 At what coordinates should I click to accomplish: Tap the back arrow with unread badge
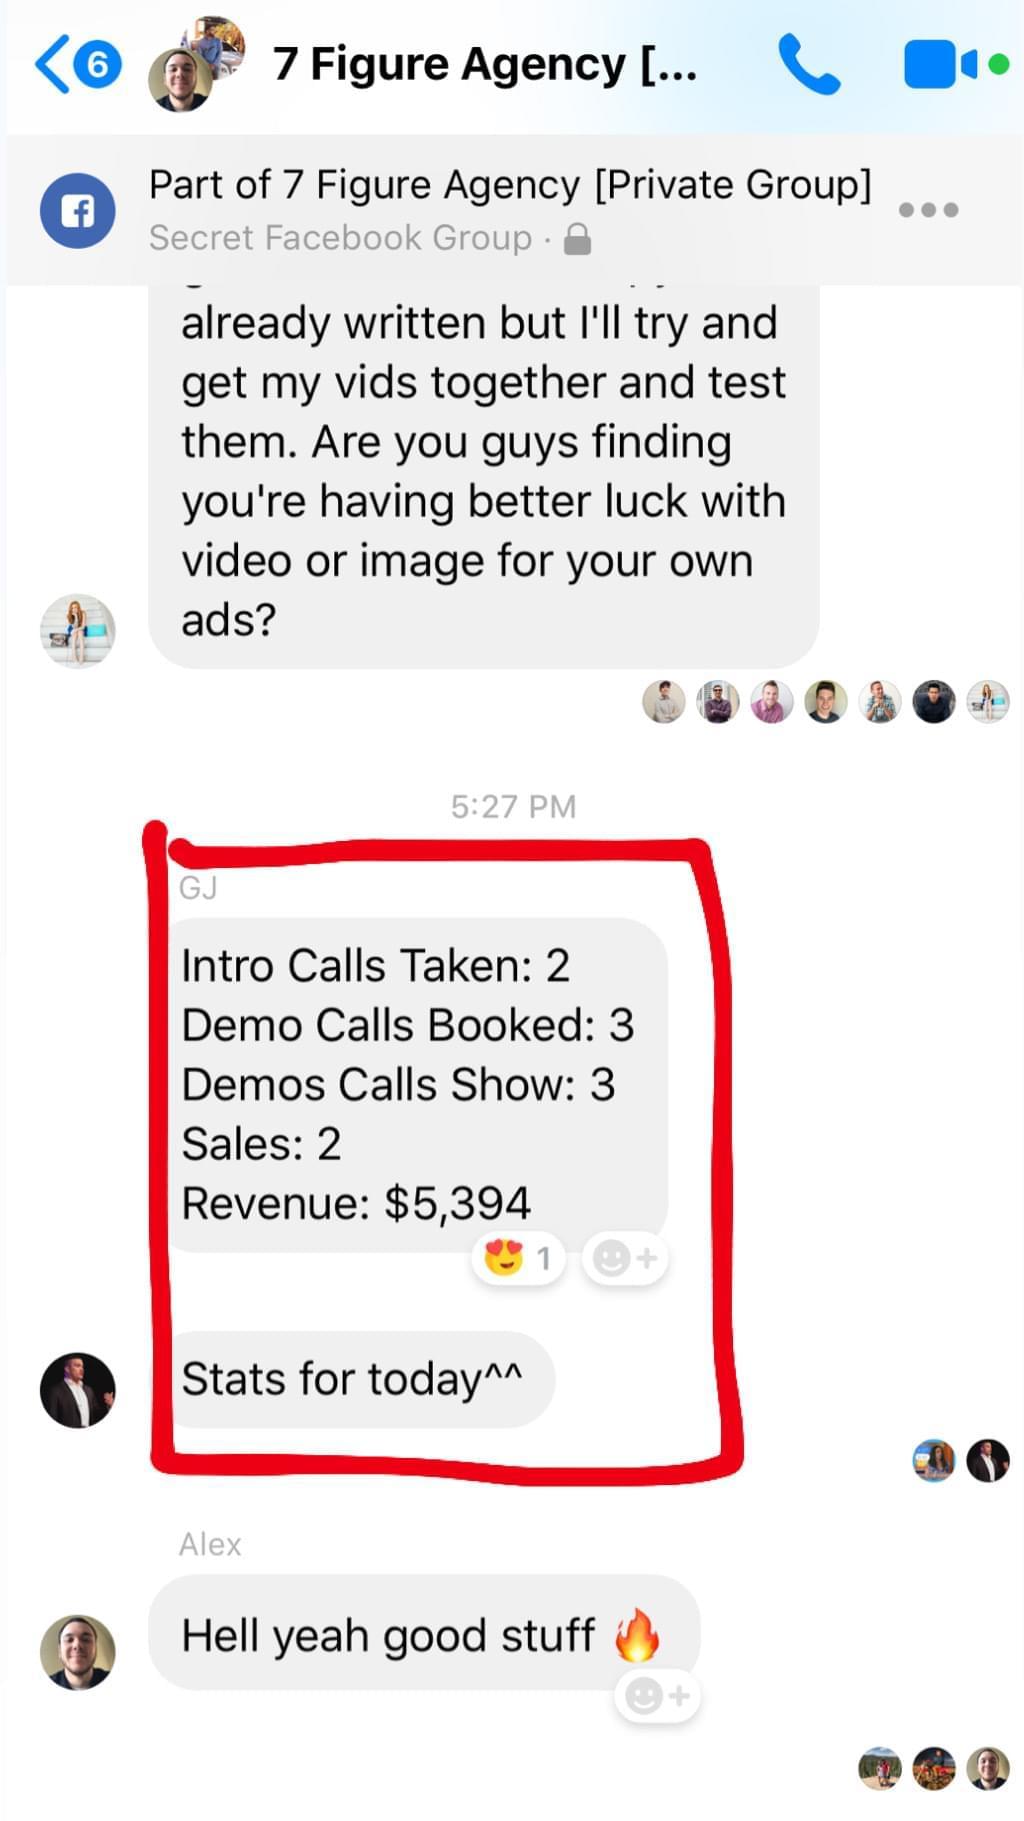tap(78, 64)
